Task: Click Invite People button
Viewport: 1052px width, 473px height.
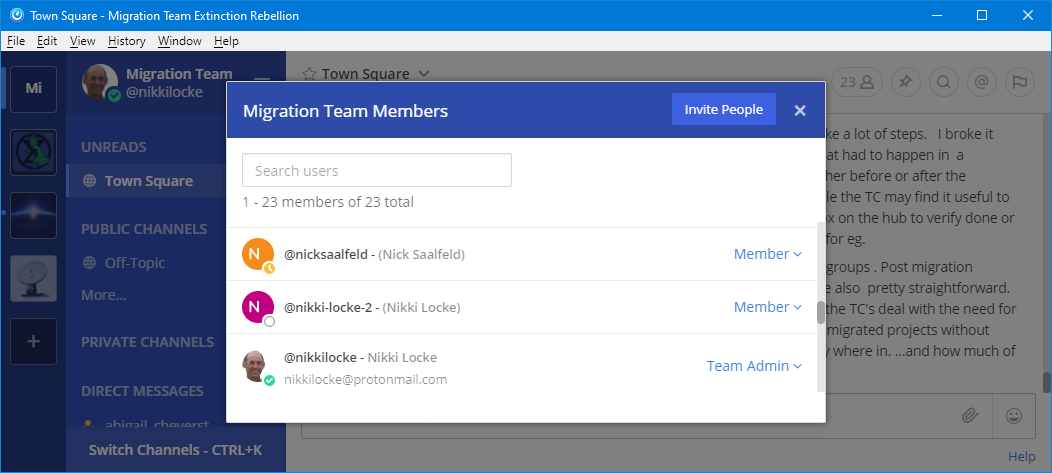Action: point(723,109)
